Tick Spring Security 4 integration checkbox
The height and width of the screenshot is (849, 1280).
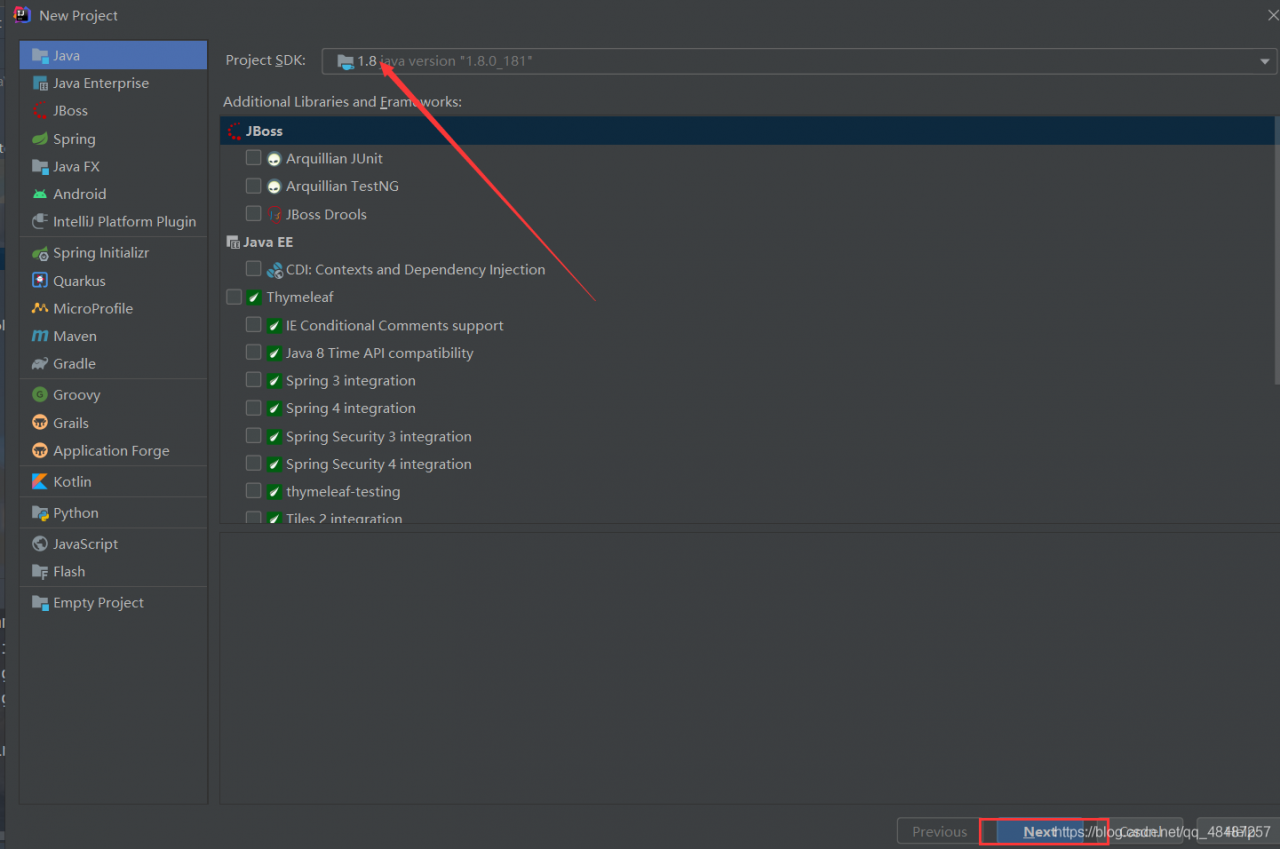pyautogui.click(x=253, y=464)
